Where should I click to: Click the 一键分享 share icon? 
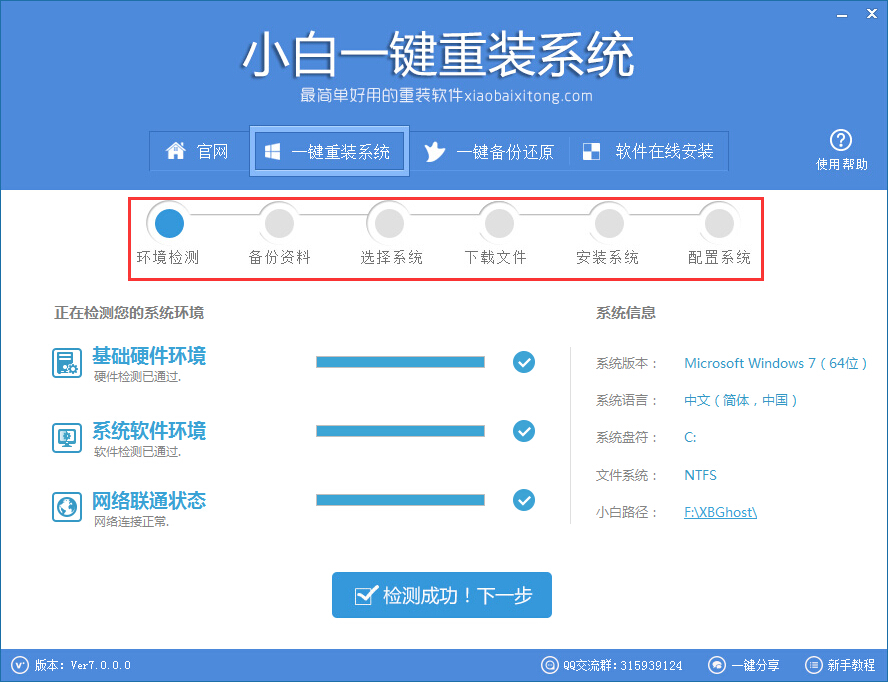(x=716, y=664)
